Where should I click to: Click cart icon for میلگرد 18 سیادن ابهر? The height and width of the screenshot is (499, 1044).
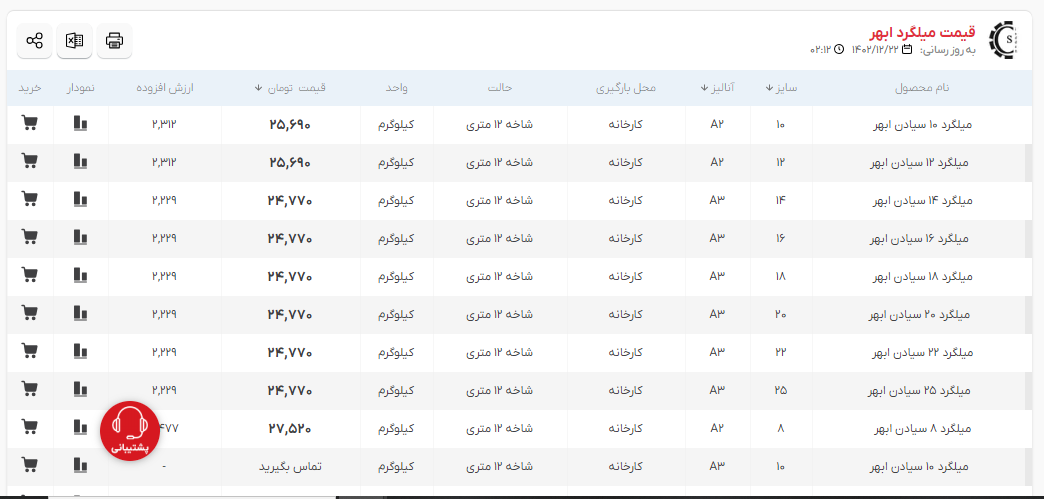coord(29,276)
